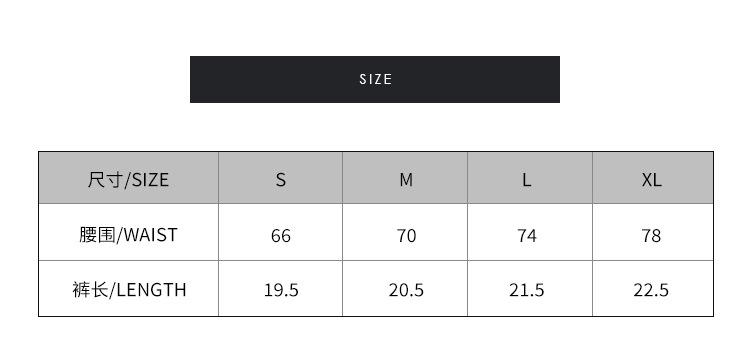Click the black SIZE banner

[x=375, y=79]
